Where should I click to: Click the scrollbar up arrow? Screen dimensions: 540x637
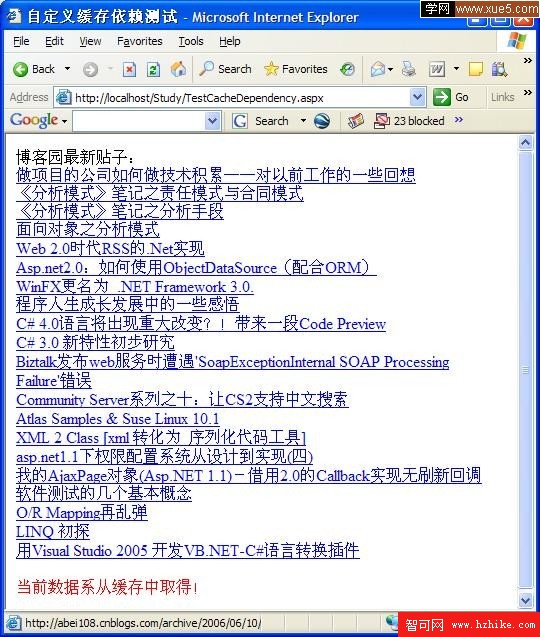[525, 142]
